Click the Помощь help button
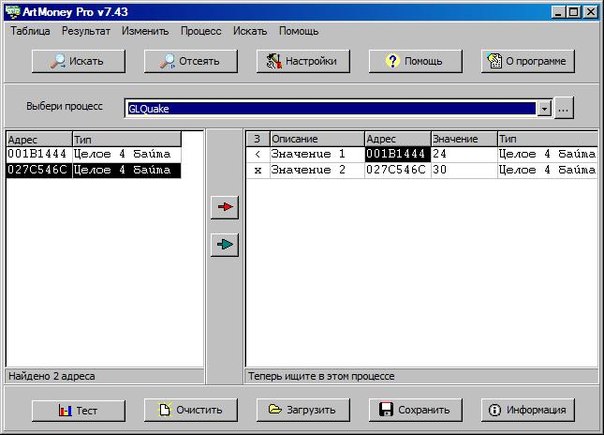The height and width of the screenshot is (435, 604). point(415,61)
